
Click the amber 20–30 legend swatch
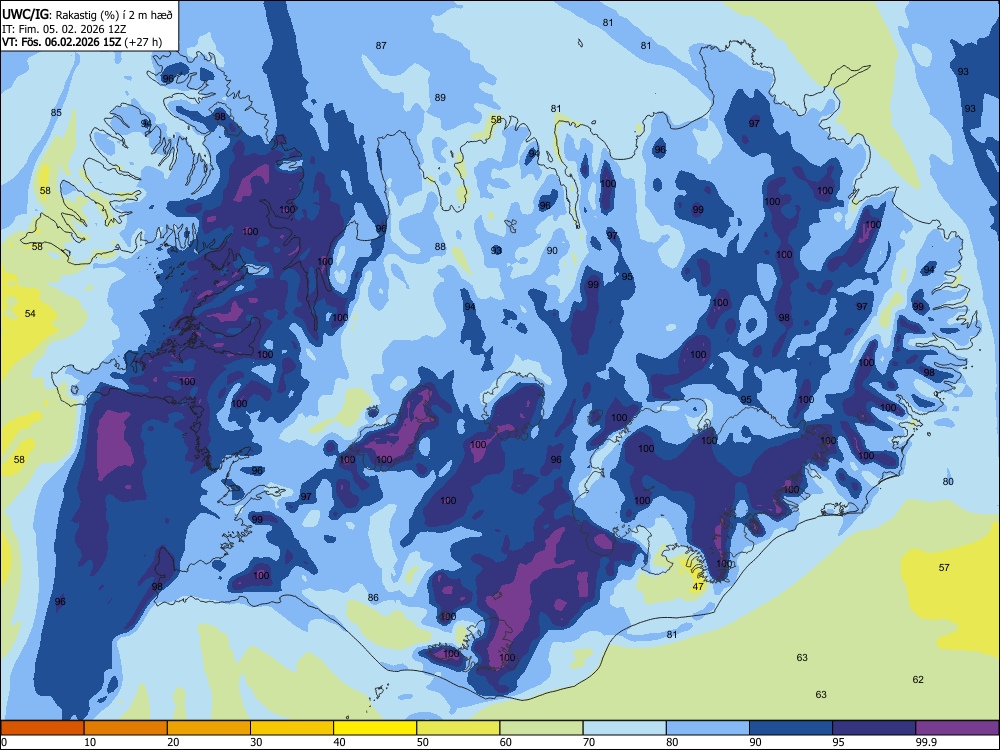209,728
